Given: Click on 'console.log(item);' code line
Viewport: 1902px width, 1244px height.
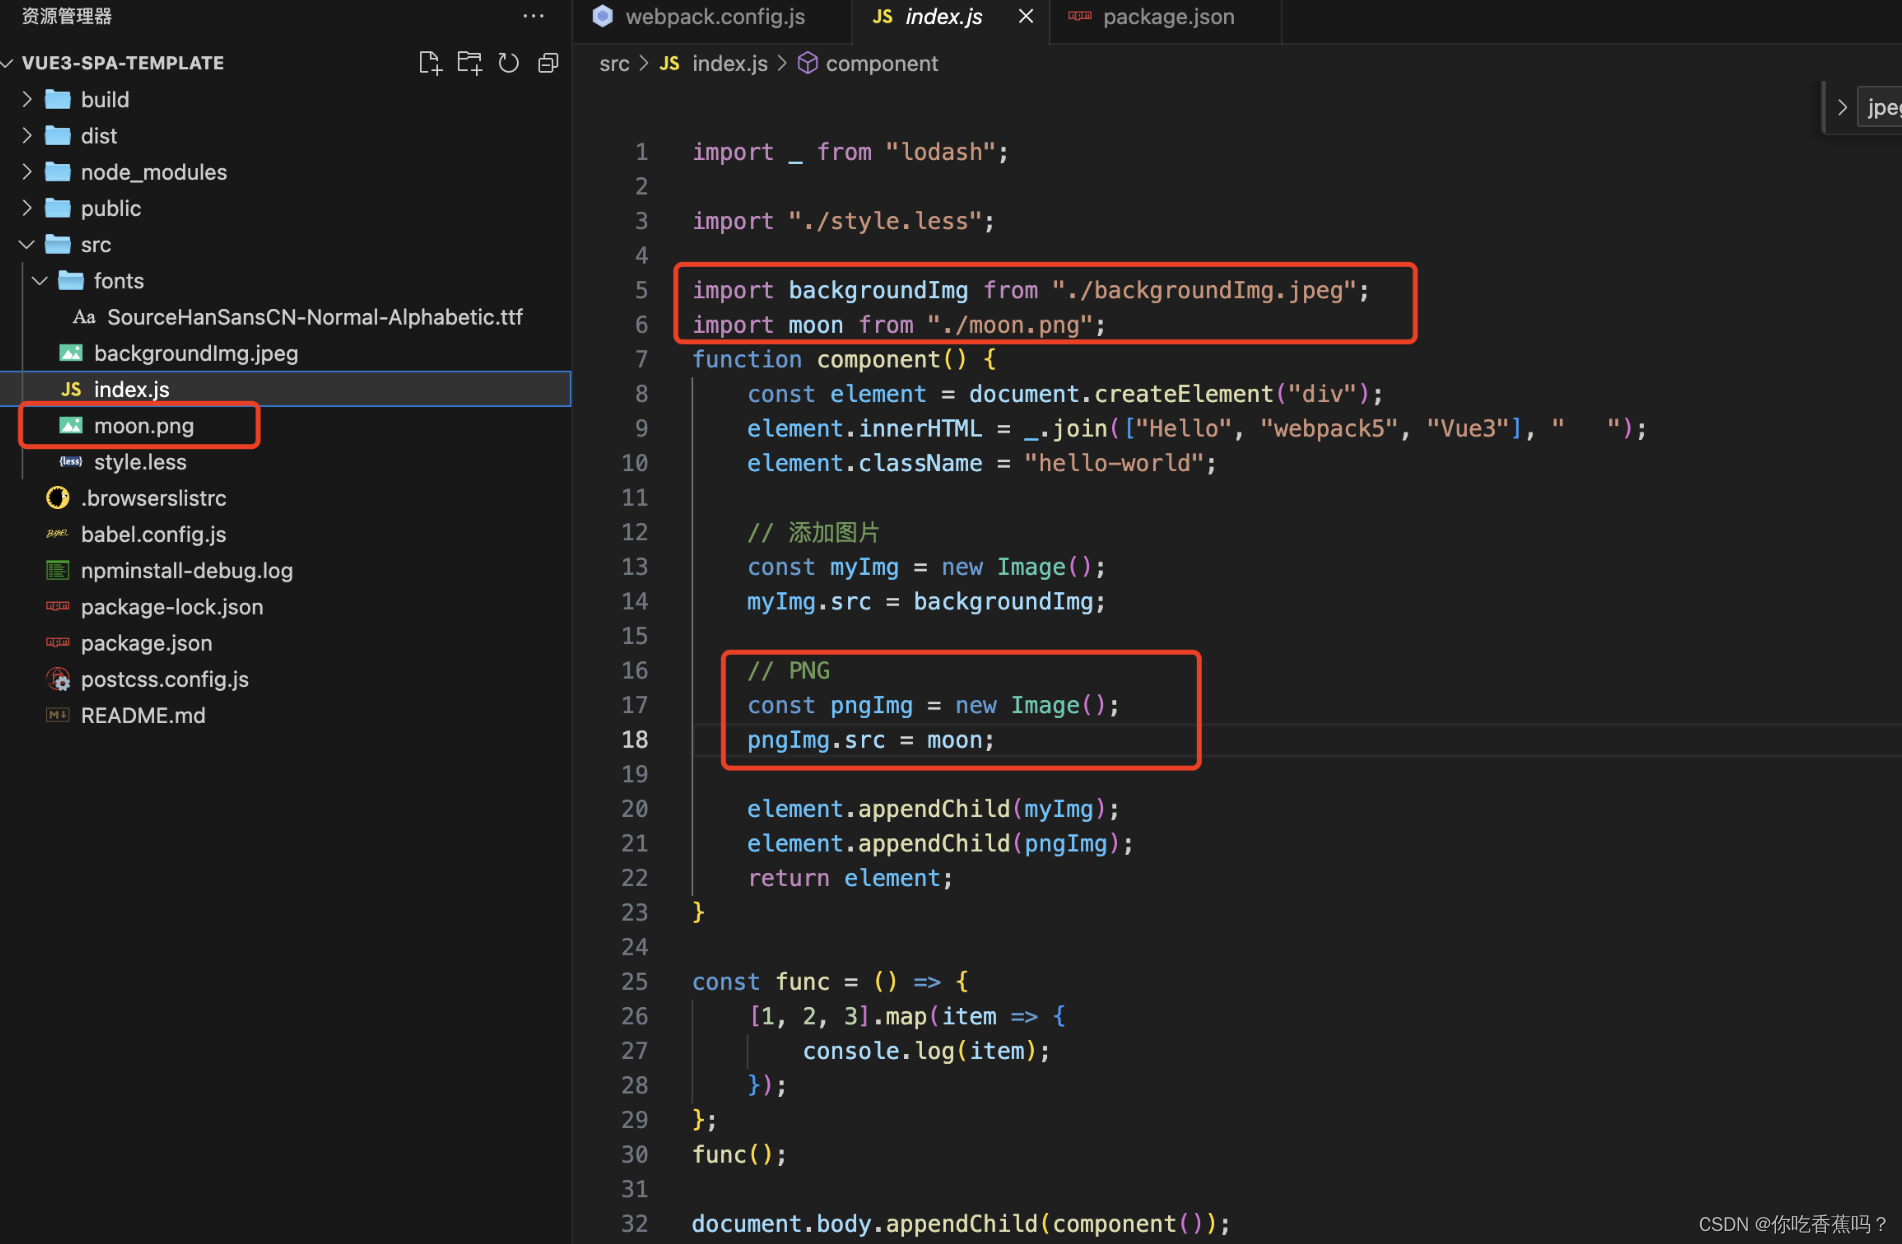Looking at the screenshot, I should [x=926, y=1051].
